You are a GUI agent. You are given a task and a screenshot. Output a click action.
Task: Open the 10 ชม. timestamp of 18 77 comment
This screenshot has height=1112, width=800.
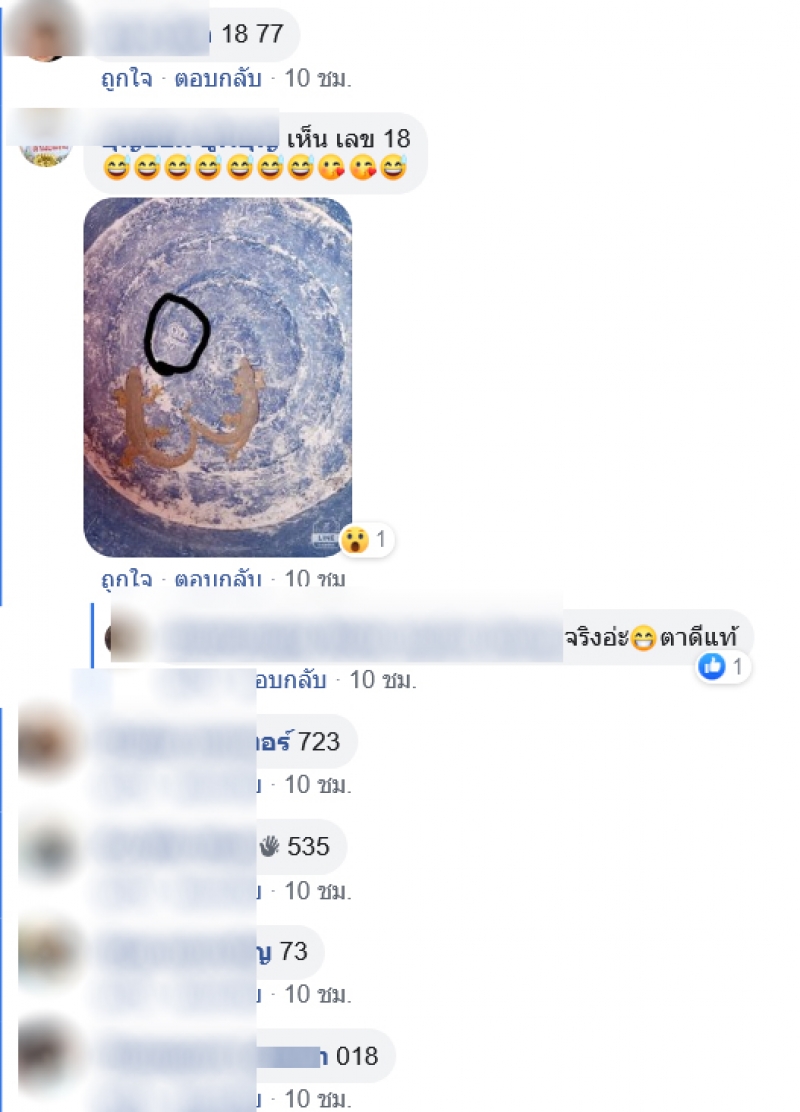pyautogui.click(x=318, y=78)
